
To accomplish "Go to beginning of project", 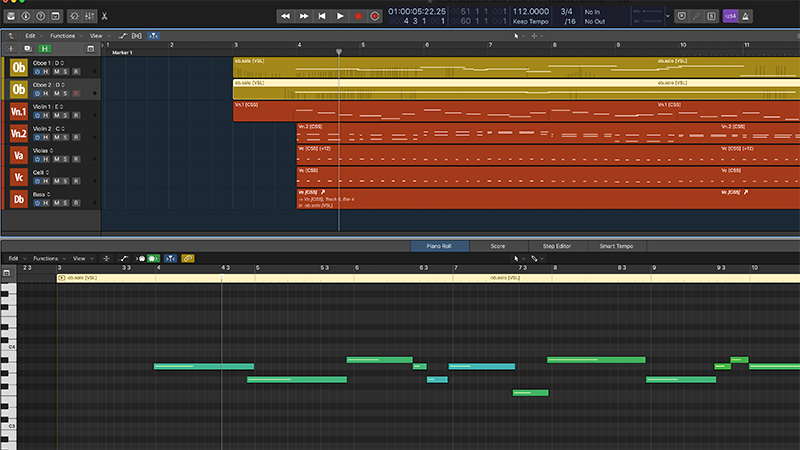I will coord(322,16).
